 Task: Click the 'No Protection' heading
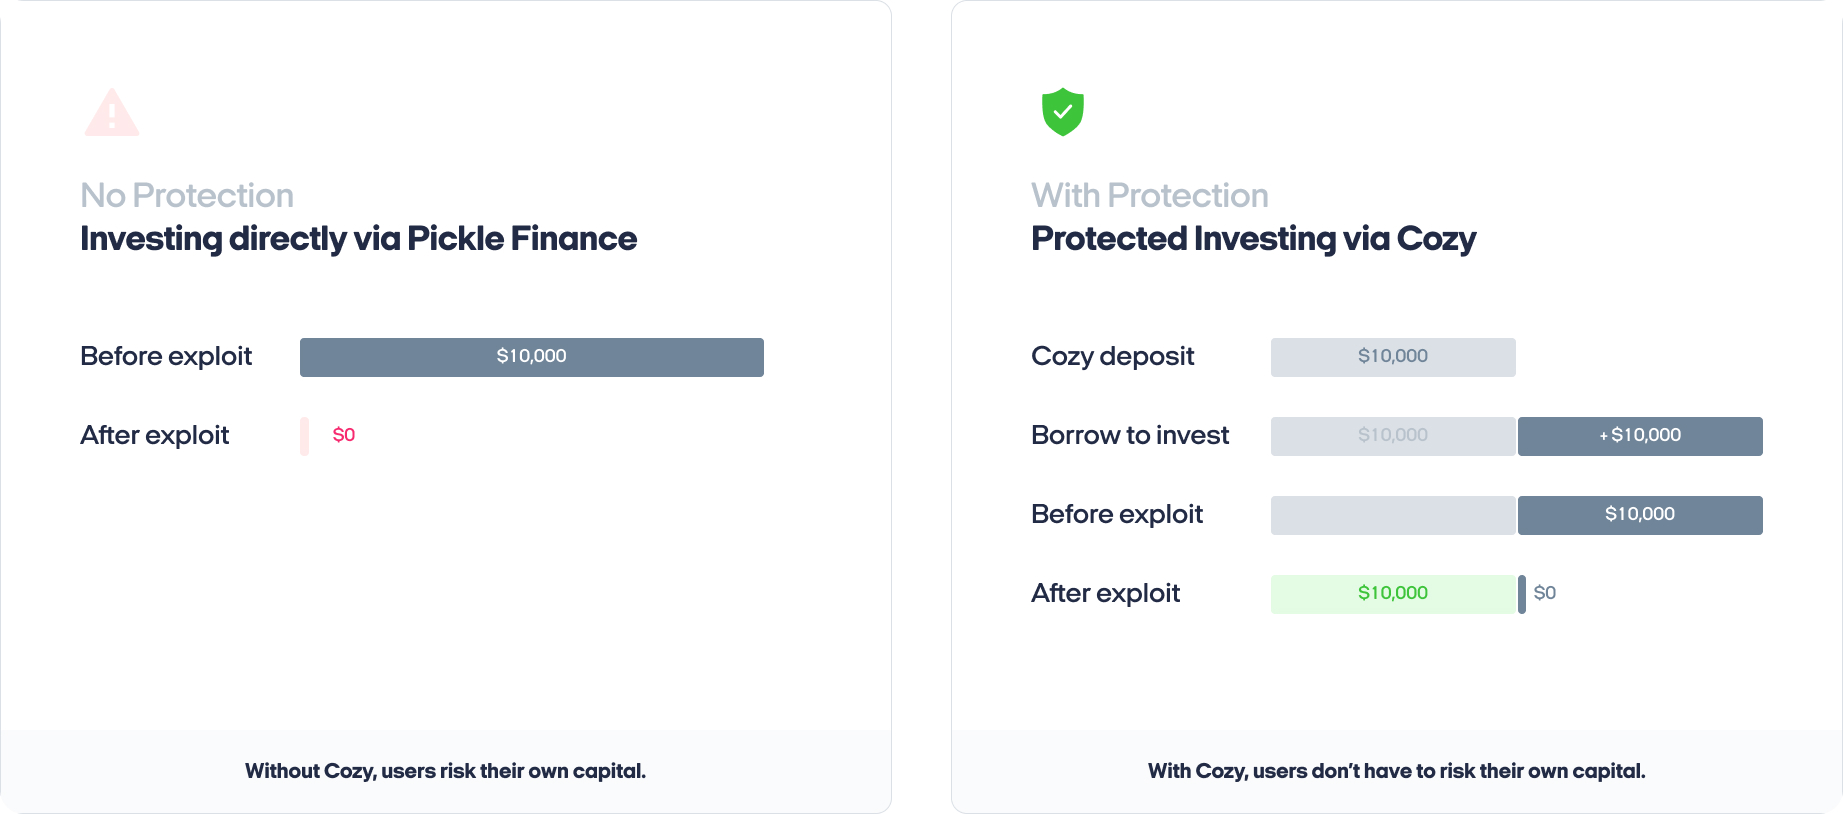(187, 195)
